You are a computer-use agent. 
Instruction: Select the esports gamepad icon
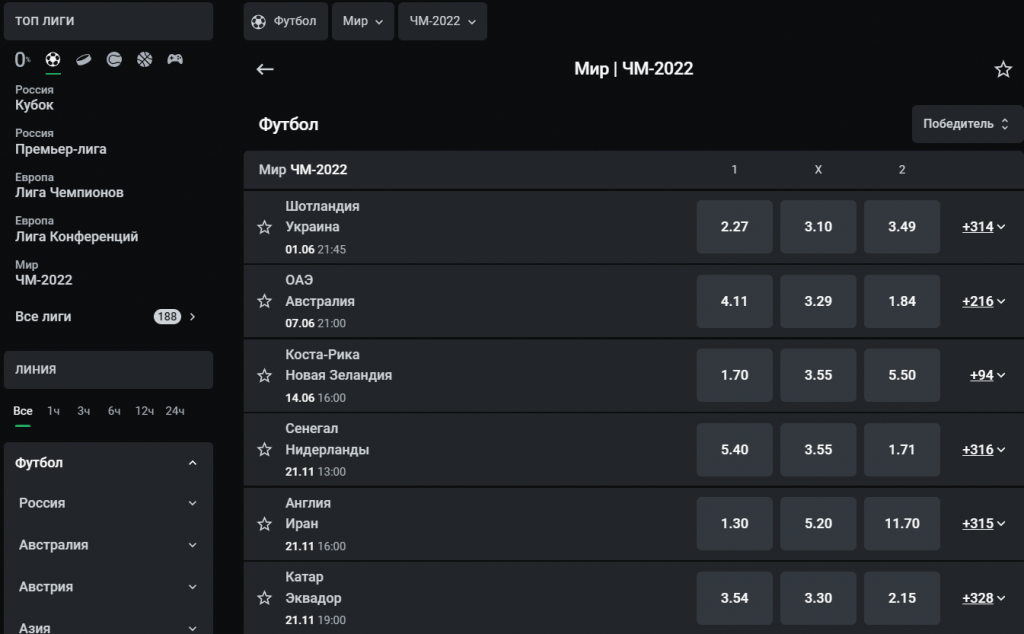pyautogui.click(x=175, y=60)
